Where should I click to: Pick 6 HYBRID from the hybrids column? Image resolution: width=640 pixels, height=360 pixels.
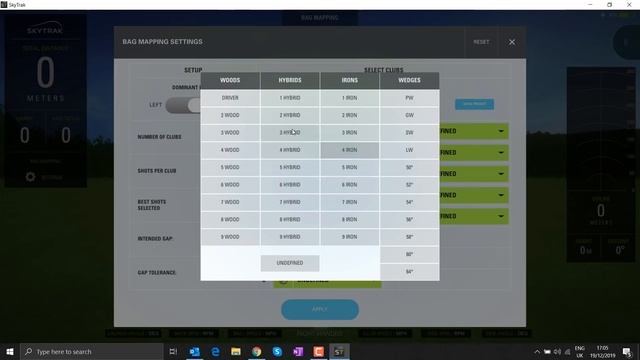pos(290,185)
